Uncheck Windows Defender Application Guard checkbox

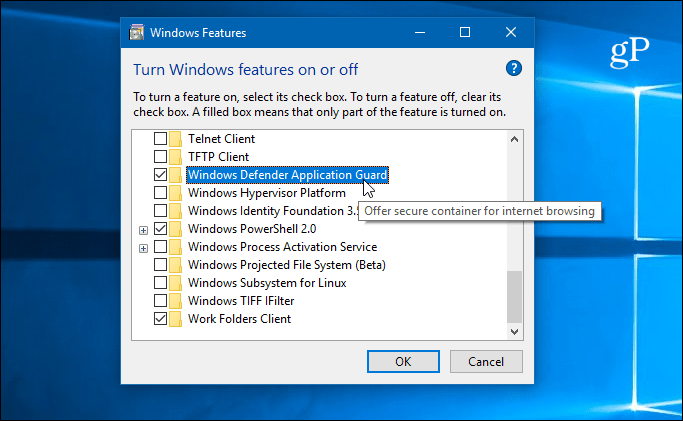coord(160,175)
